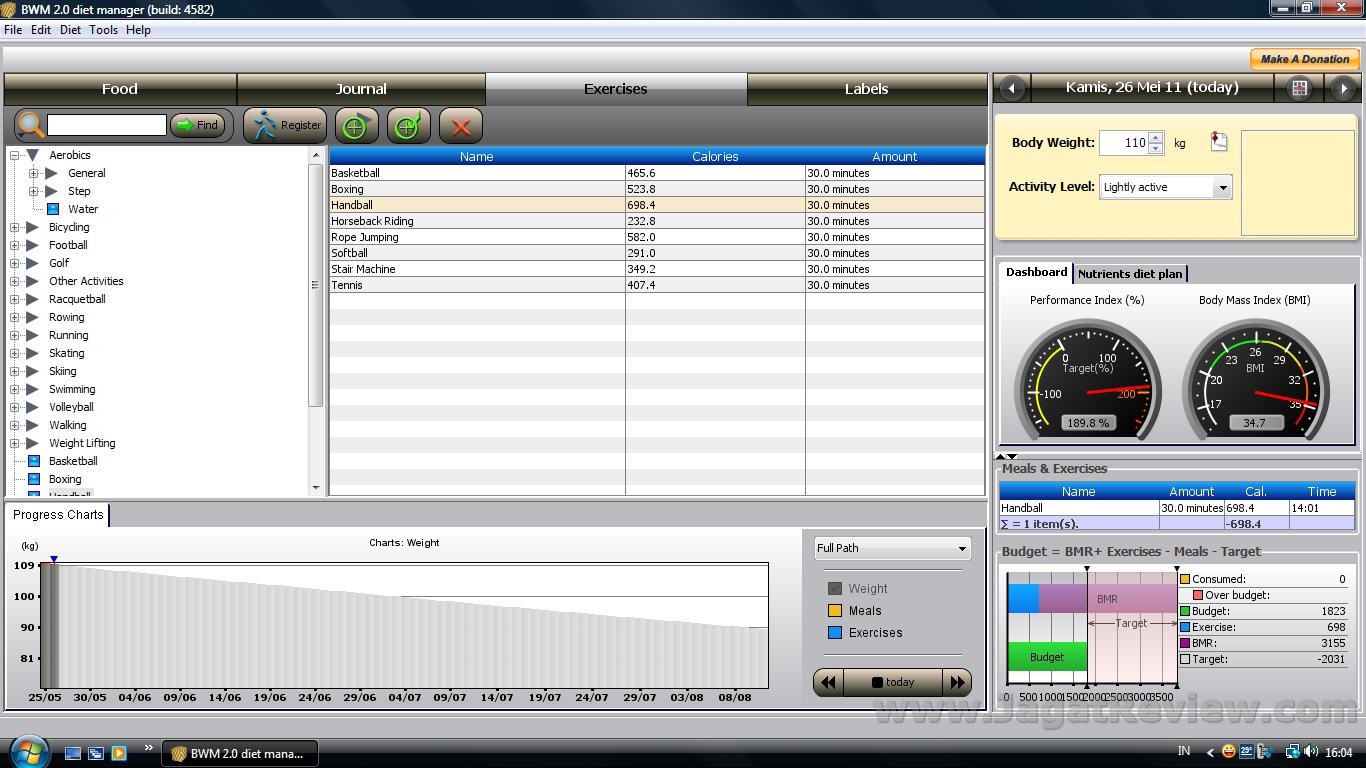Viewport: 1366px width, 768px height.
Task: Open the calendar date picker icon
Action: (1299, 88)
